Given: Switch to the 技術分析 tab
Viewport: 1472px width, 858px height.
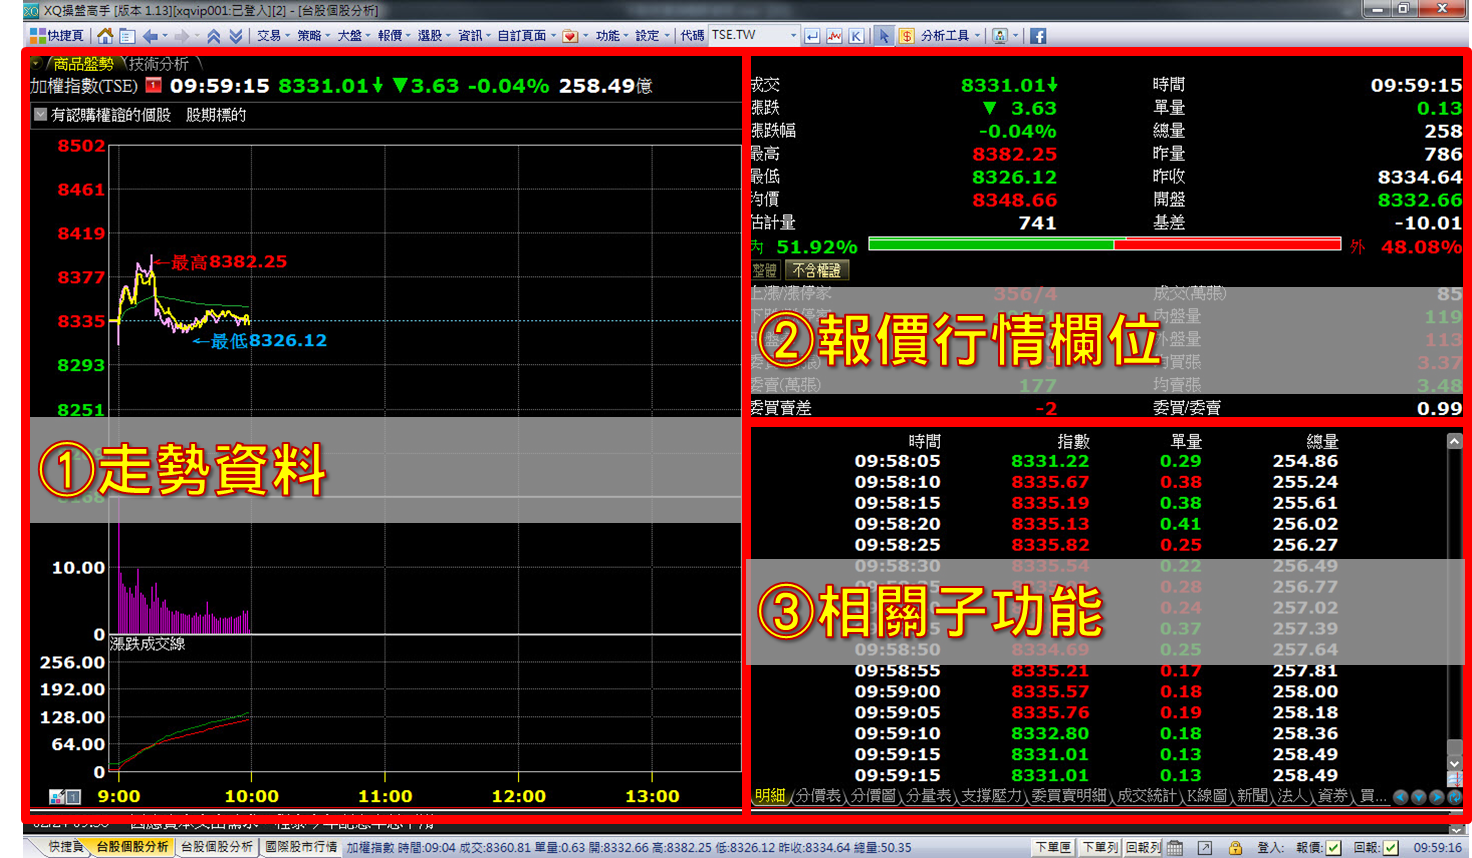Looking at the screenshot, I should pos(159,63).
